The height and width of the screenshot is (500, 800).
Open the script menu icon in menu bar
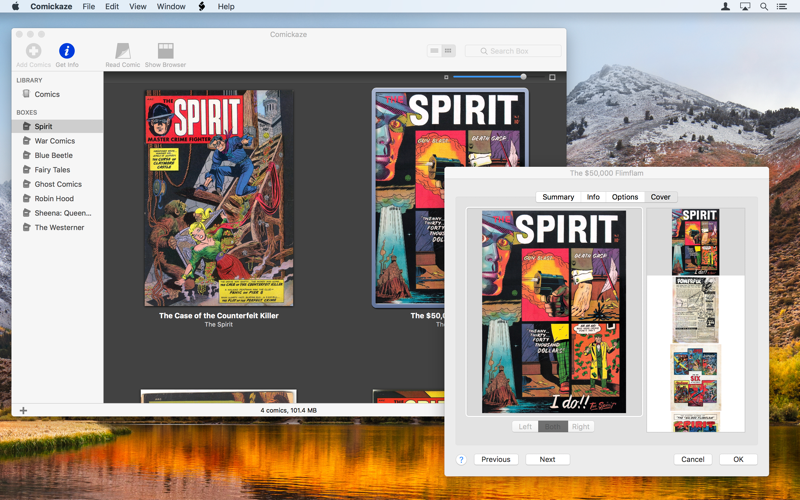coord(202,6)
